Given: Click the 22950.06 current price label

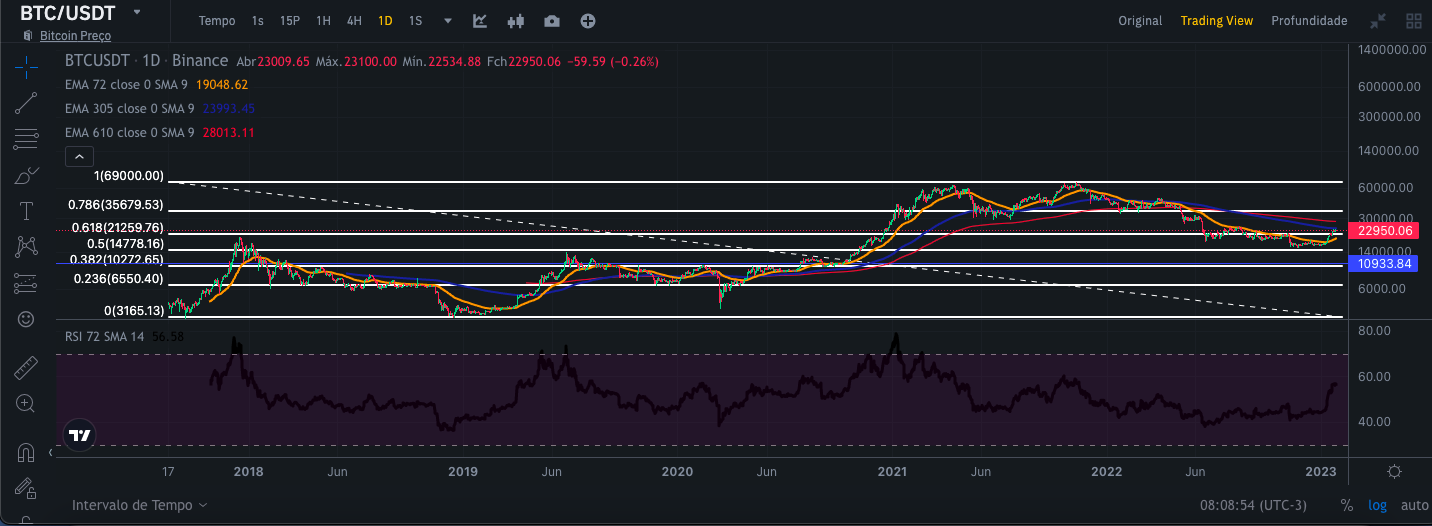Looking at the screenshot, I should [1384, 230].
